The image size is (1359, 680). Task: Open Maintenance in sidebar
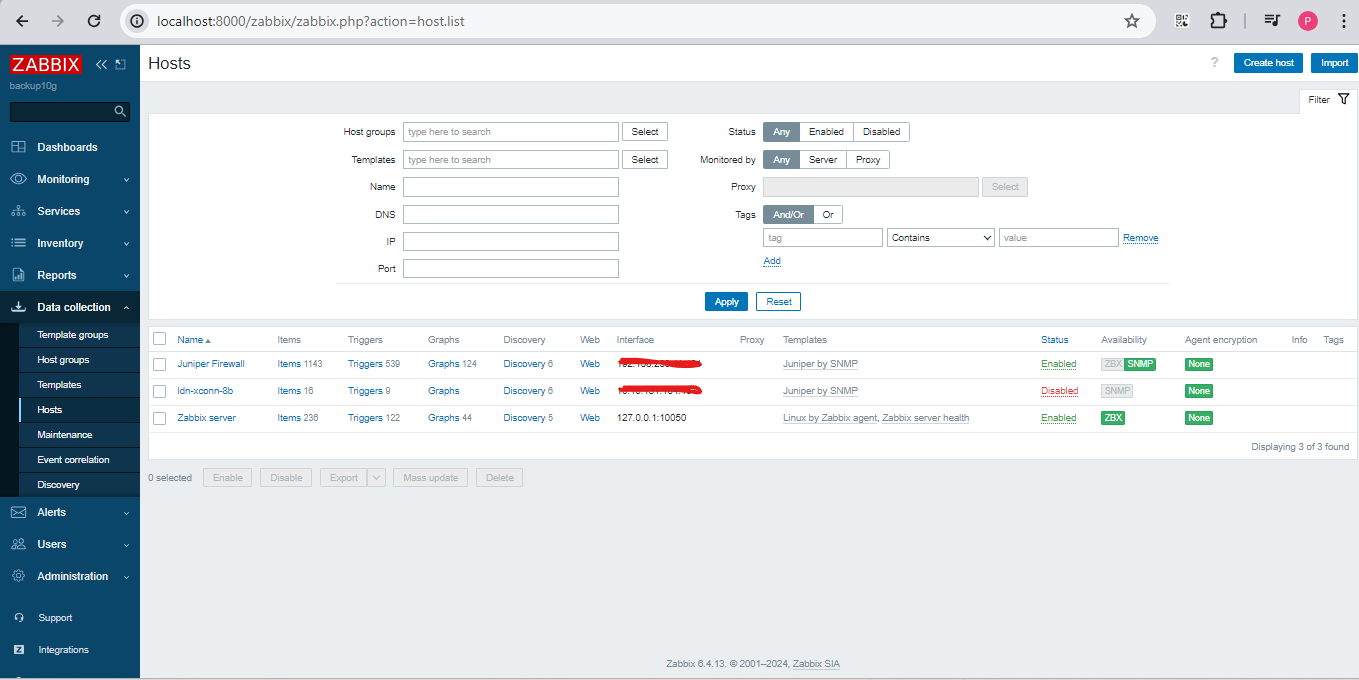click(x=64, y=435)
